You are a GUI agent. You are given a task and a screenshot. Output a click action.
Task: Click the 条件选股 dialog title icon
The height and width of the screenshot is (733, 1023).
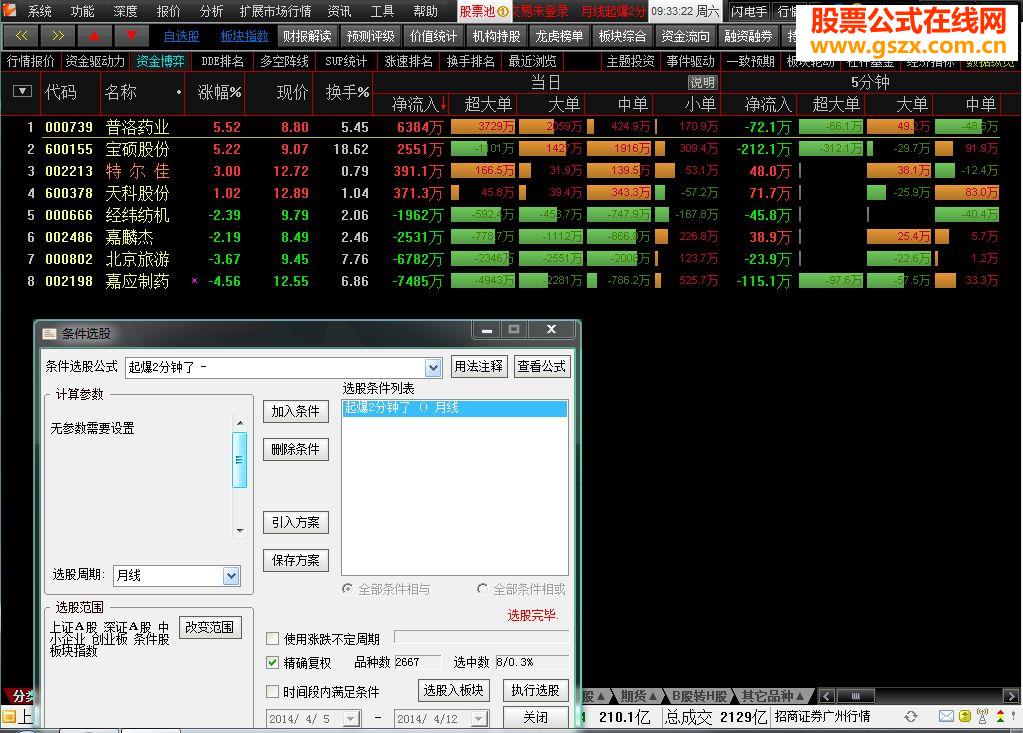[49, 334]
